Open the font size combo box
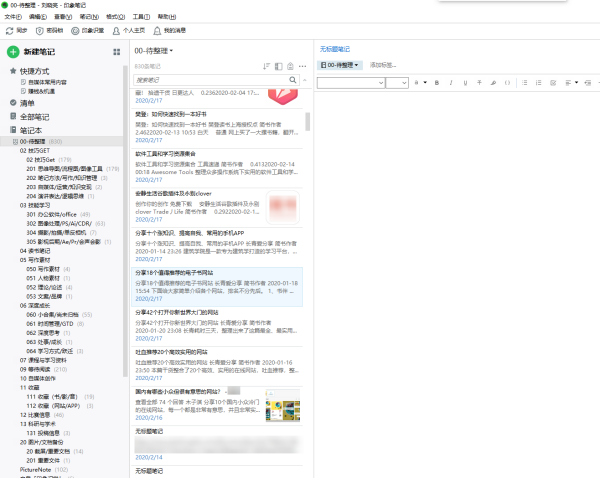 pos(397,83)
